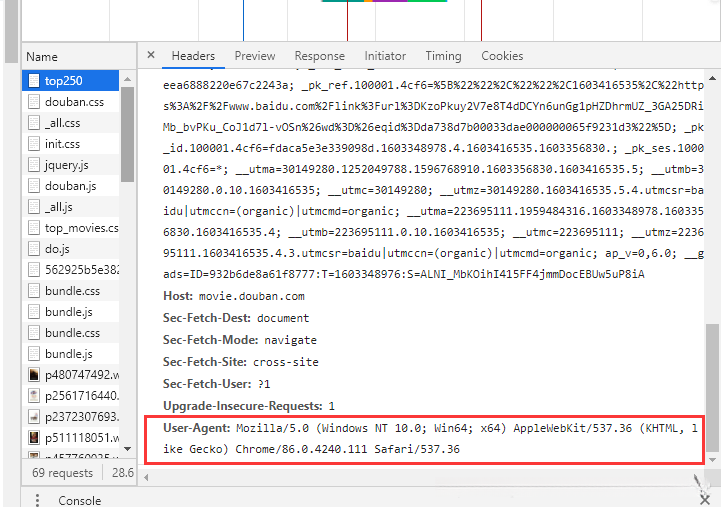Select the init.css request
Screen dimensions: 721x507
click(70, 144)
